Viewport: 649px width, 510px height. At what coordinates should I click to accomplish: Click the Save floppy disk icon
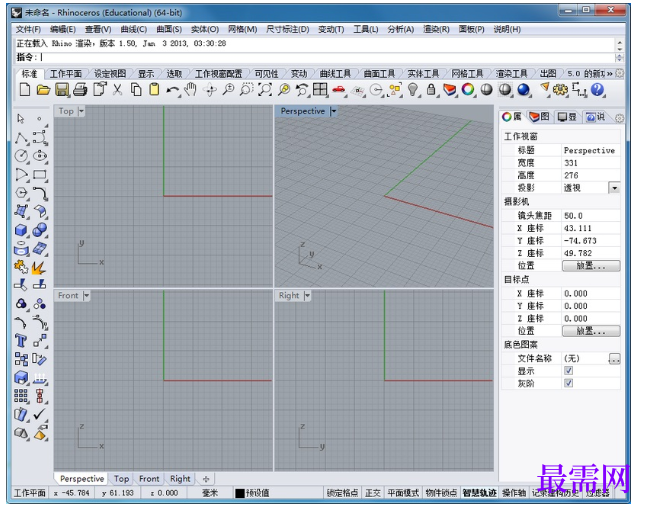click(62, 90)
